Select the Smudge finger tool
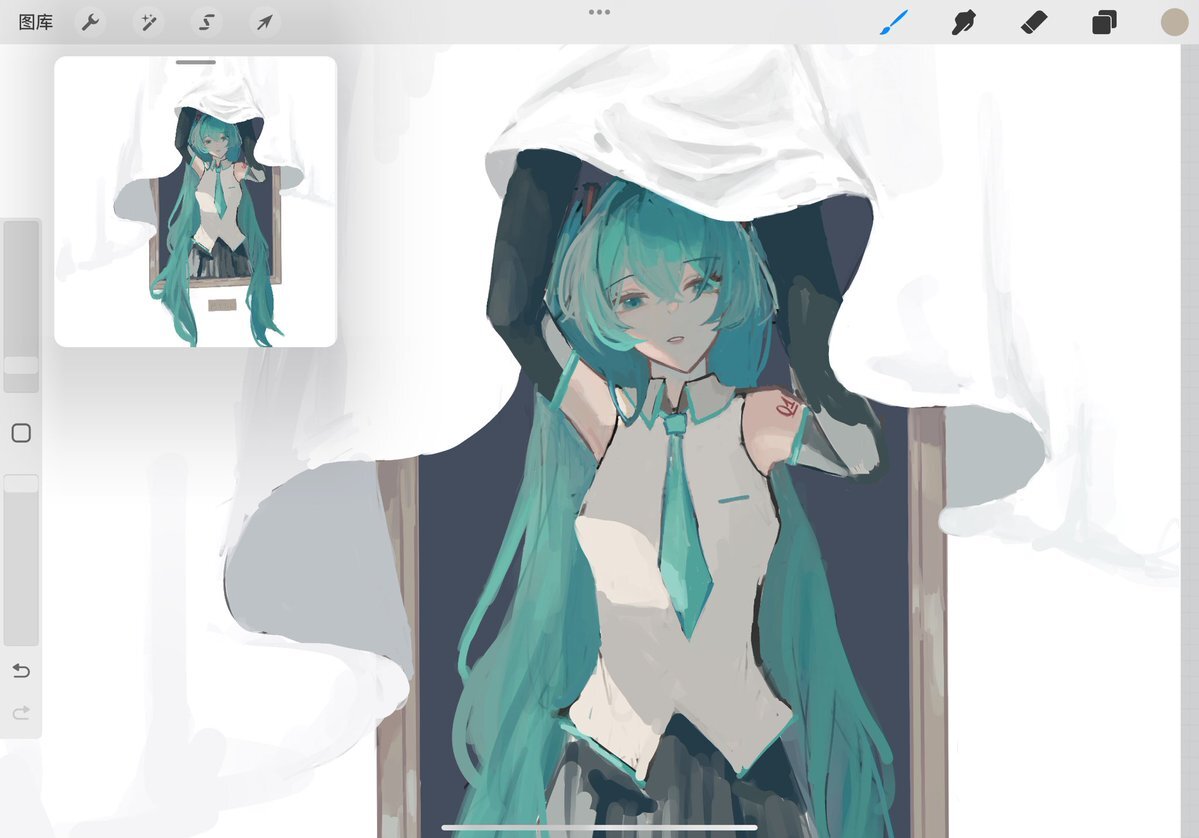Viewport: 1199px width, 838px height. pyautogui.click(x=963, y=22)
